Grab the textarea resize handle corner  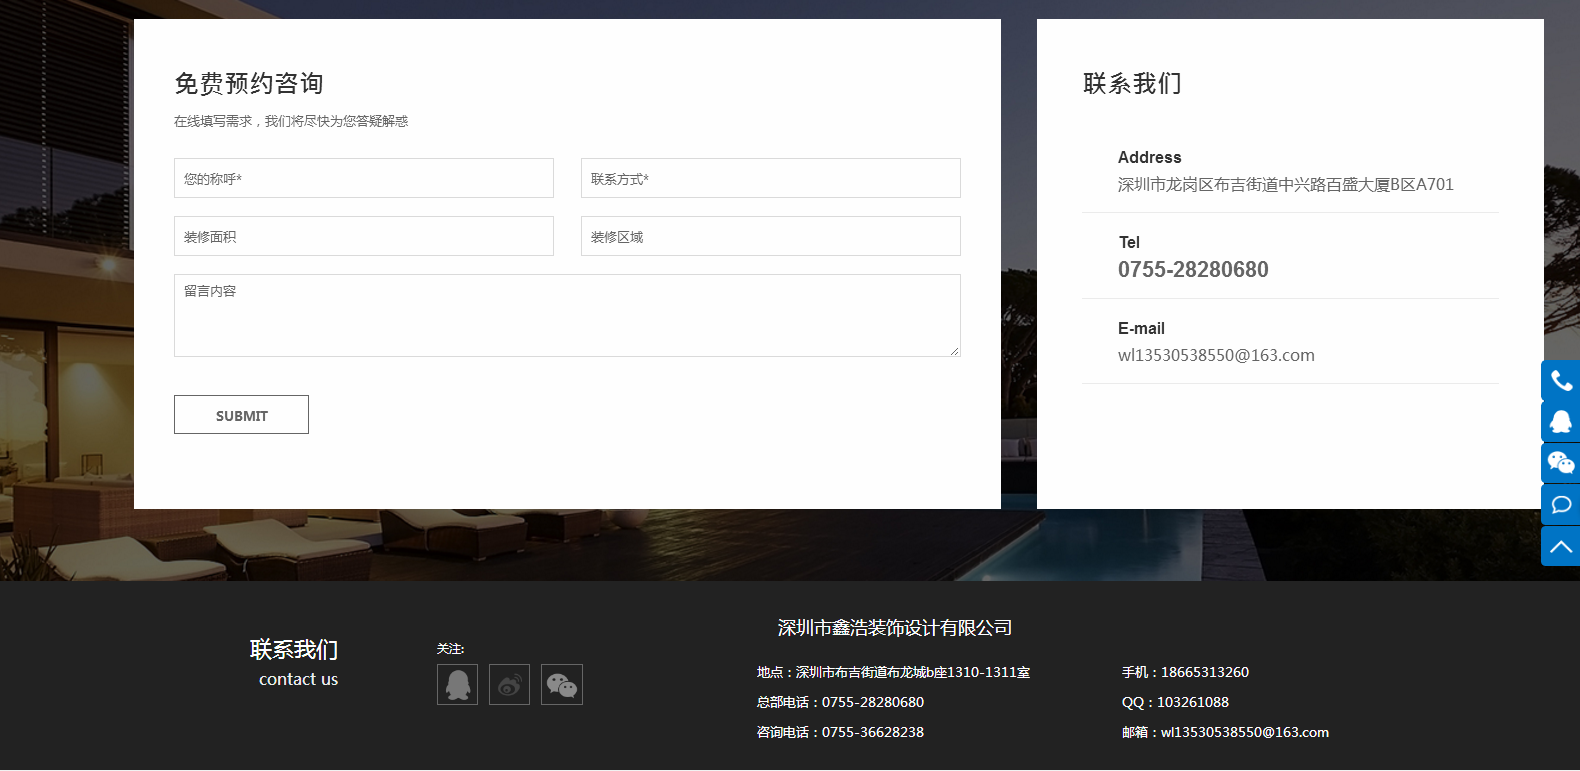954,351
